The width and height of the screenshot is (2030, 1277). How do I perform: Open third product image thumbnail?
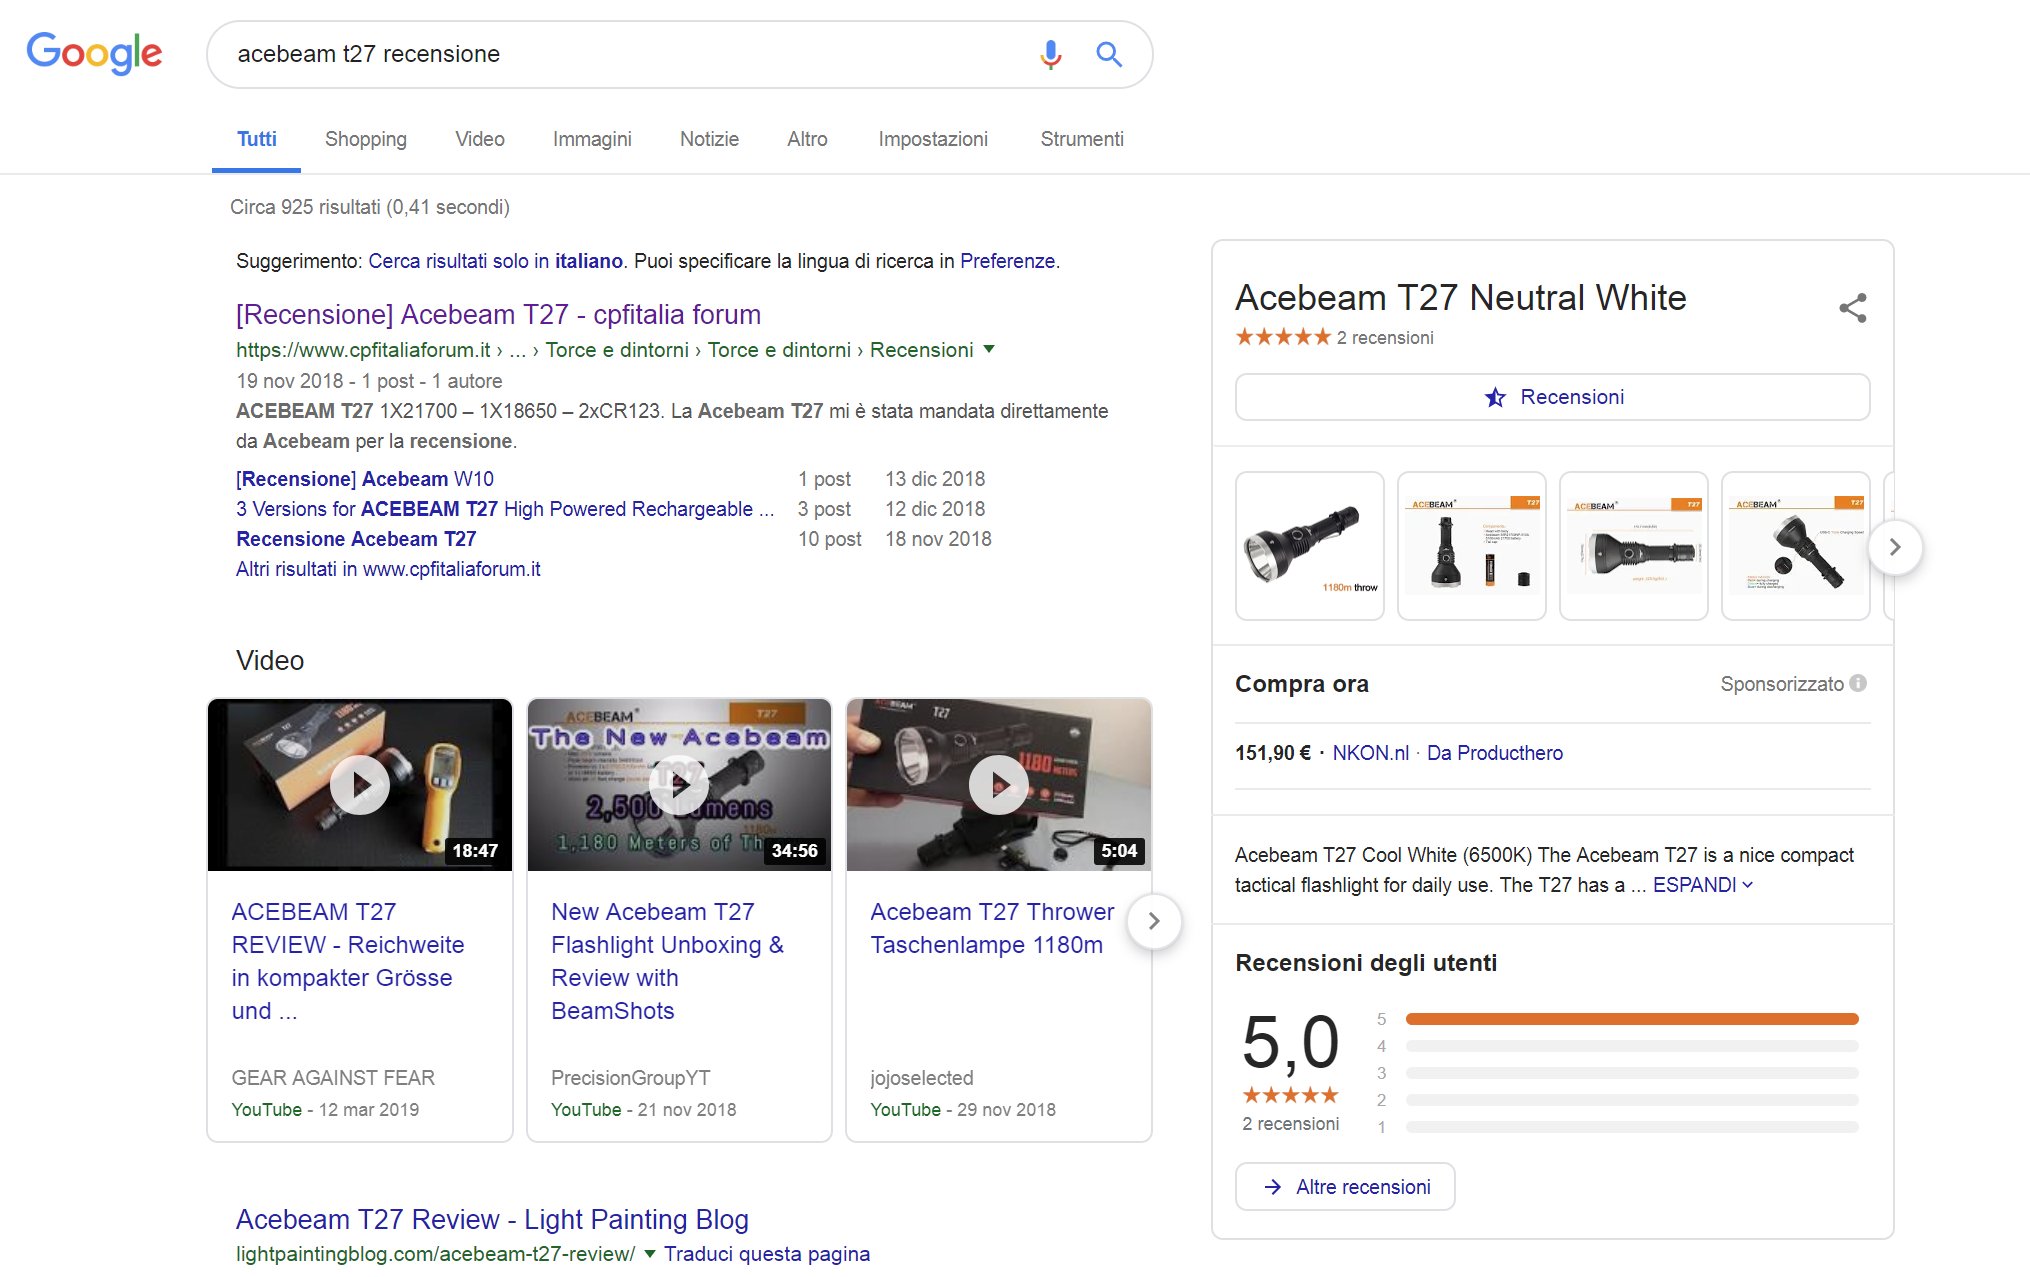(1634, 546)
